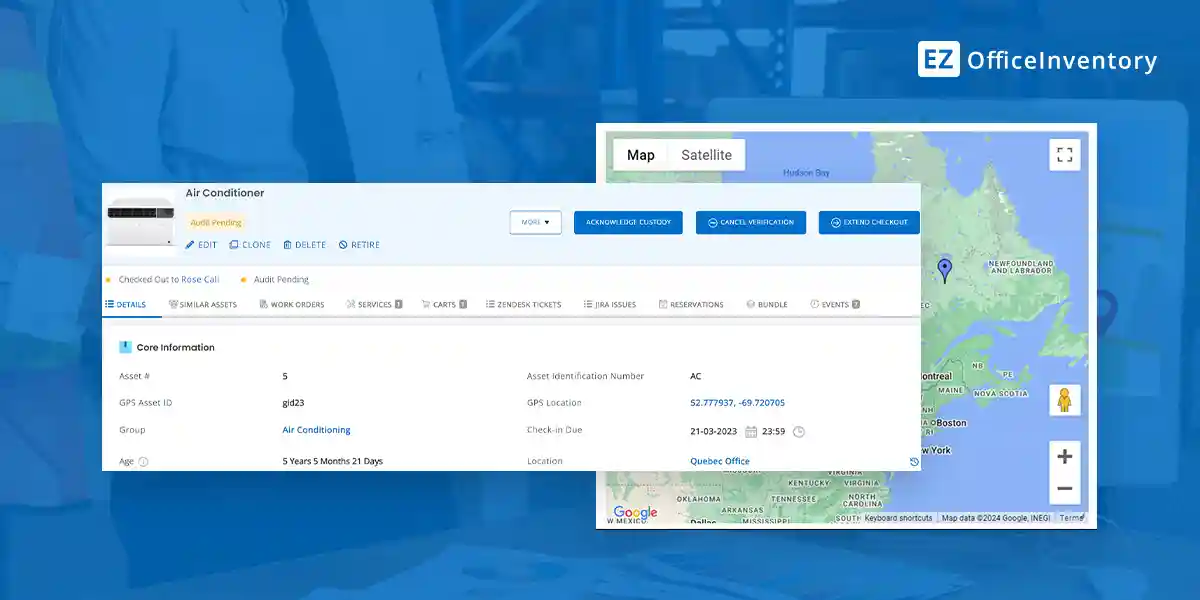1200x600 pixels.
Task: Switch map to Satellite view
Action: point(706,155)
